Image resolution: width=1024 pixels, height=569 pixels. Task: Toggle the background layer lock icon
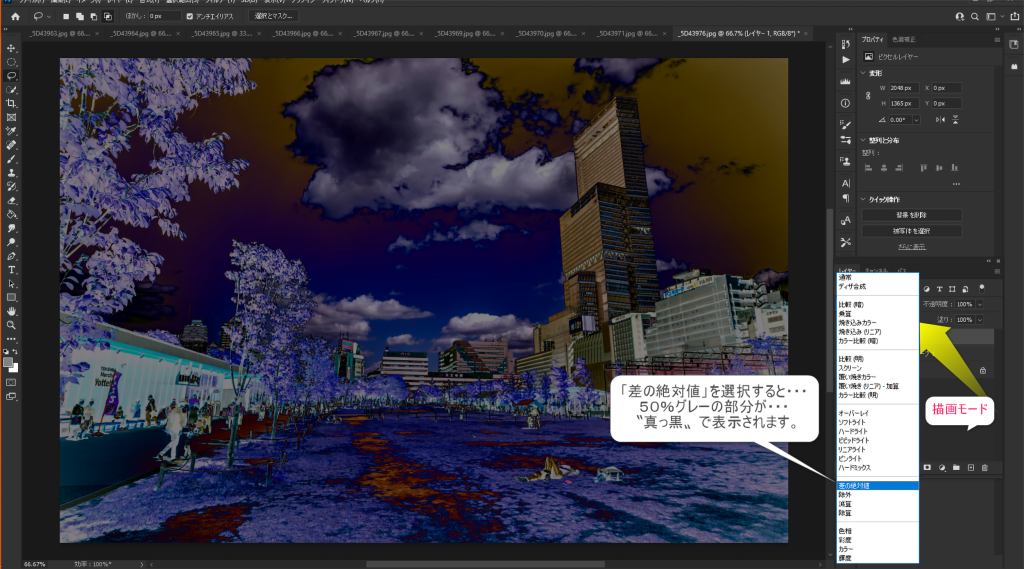982,371
